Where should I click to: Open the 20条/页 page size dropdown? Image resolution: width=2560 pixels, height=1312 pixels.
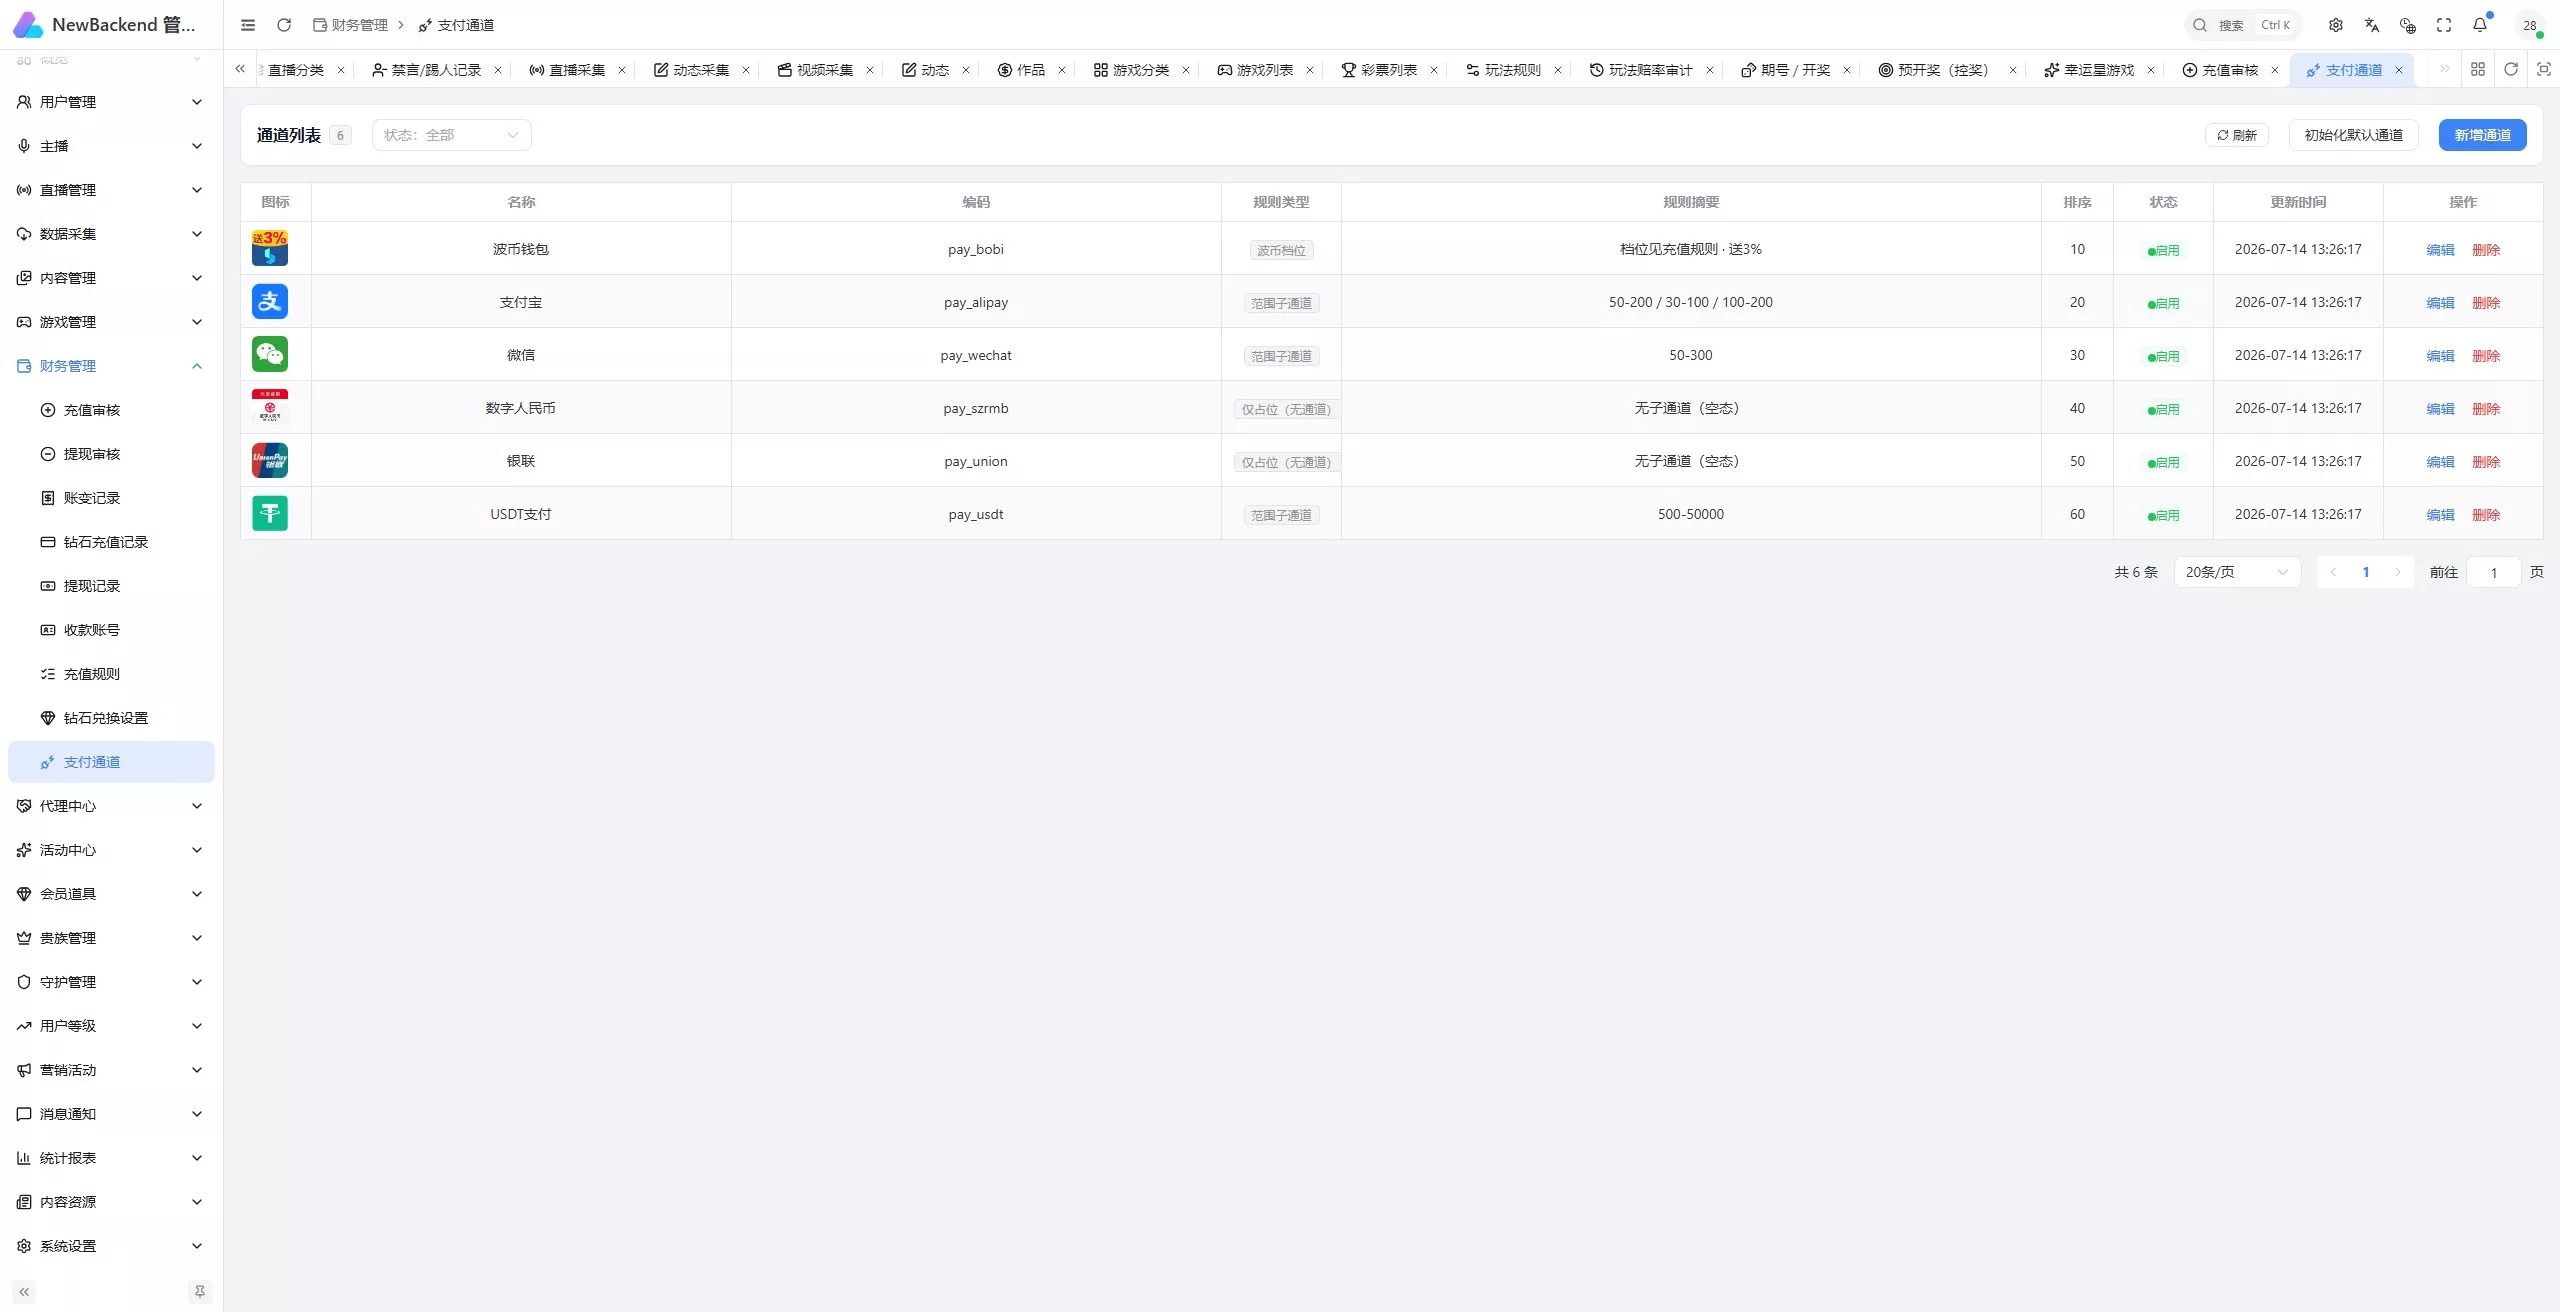pyautogui.click(x=2237, y=572)
